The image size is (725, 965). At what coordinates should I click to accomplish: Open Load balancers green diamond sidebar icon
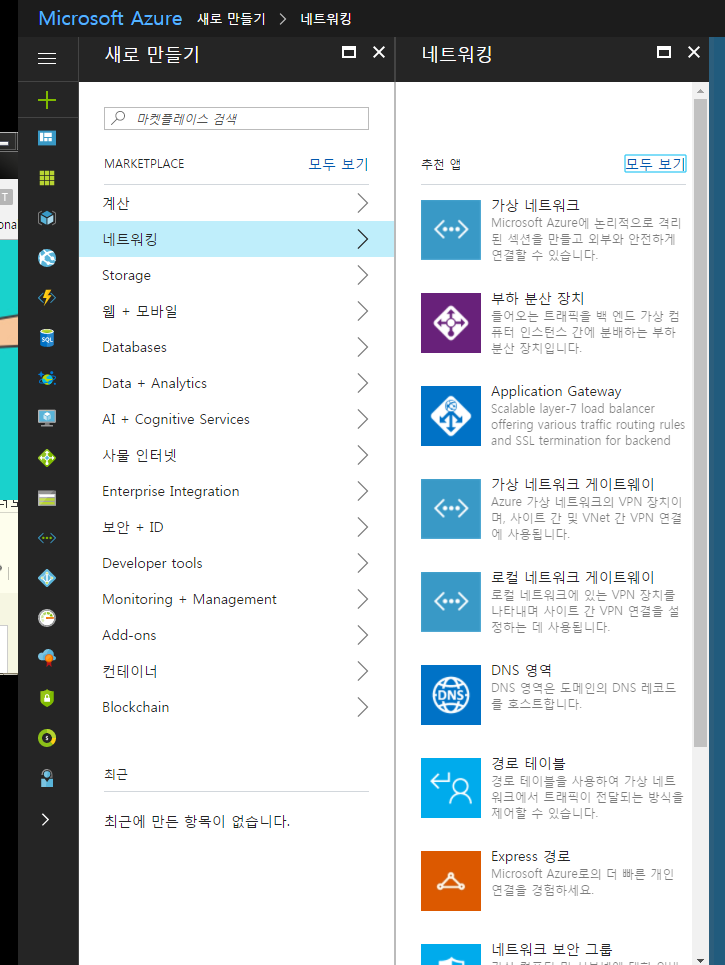coord(47,458)
